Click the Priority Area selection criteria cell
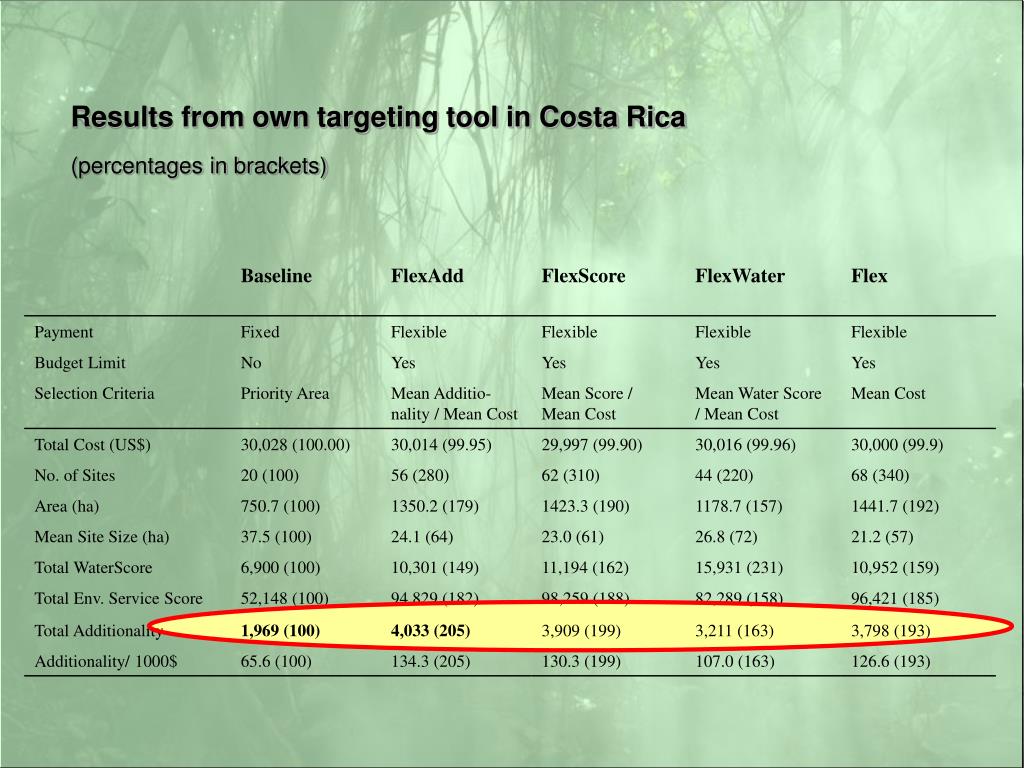The width and height of the screenshot is (1024, 768). (x=285, y=393)
